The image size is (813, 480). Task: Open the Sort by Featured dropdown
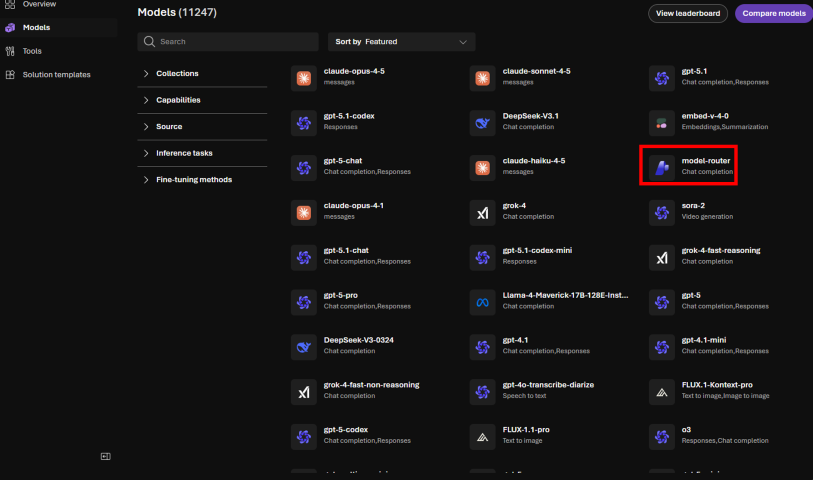[401, 42]
